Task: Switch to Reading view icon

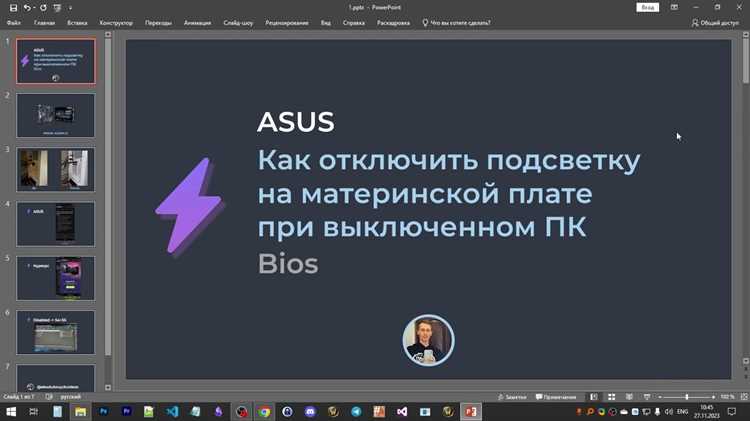Action: [629, 397]
